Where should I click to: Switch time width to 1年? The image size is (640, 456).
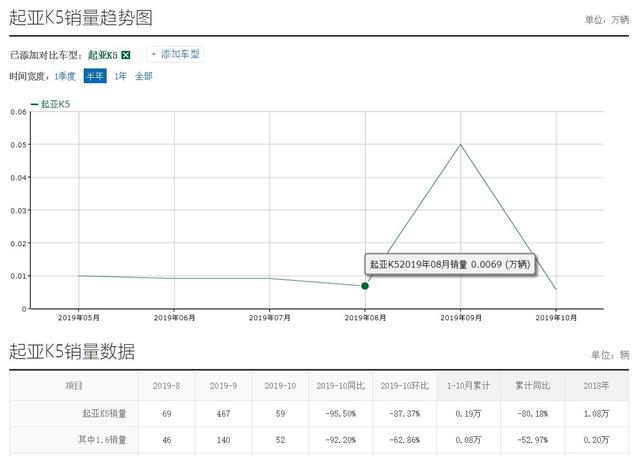click(120, 76)
